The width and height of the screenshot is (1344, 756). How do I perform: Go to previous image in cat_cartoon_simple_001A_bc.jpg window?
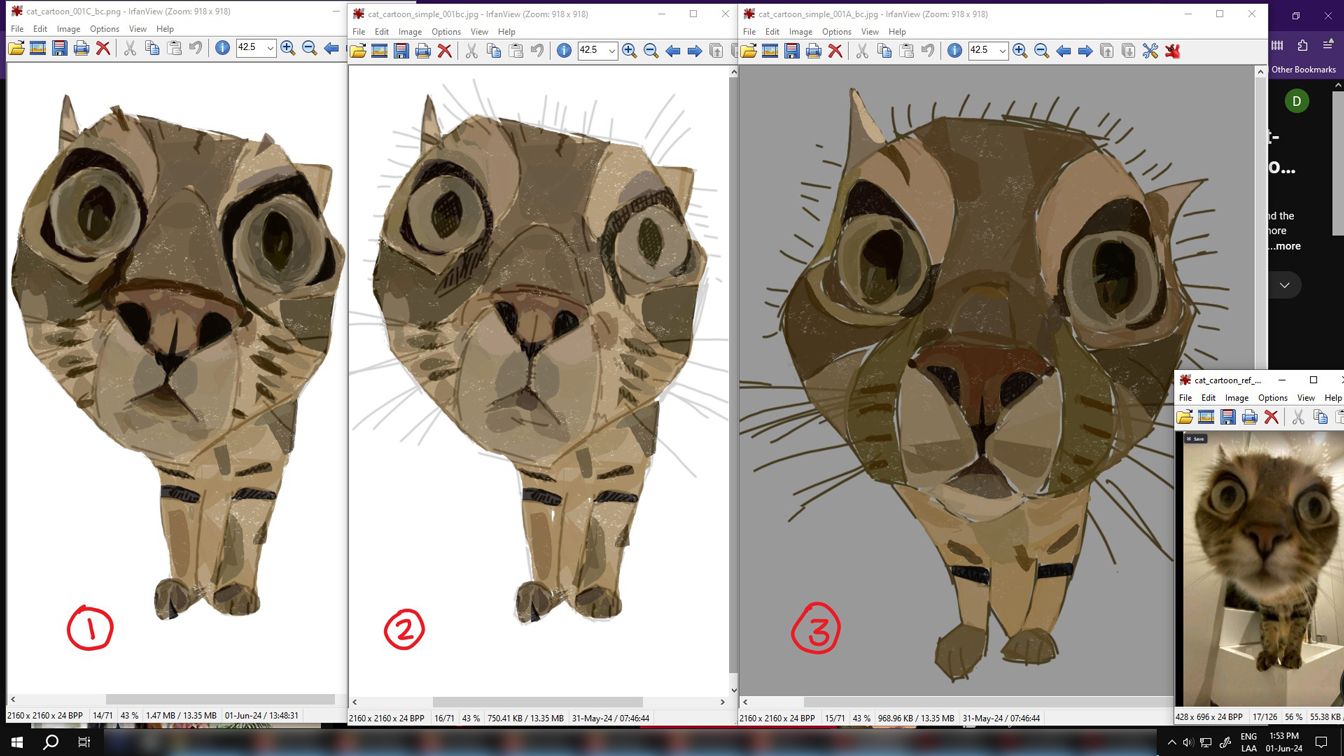[1063, 50]
